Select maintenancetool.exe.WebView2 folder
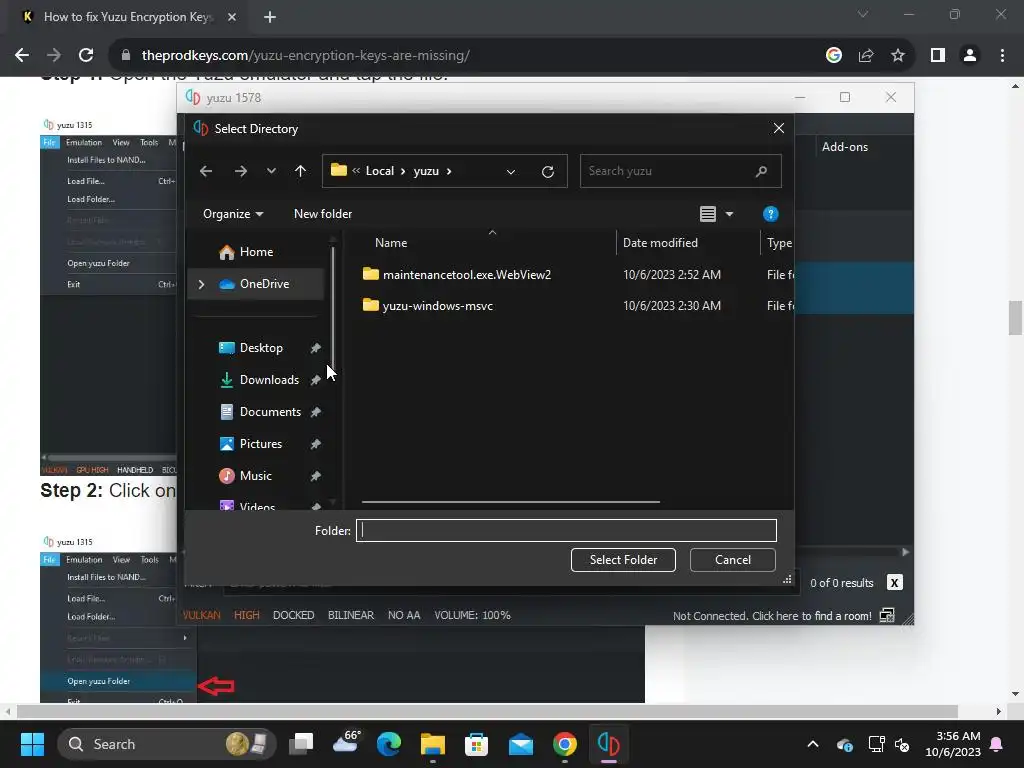The width and height of the screenshot is (1024, 768). [x=466, y=275]
